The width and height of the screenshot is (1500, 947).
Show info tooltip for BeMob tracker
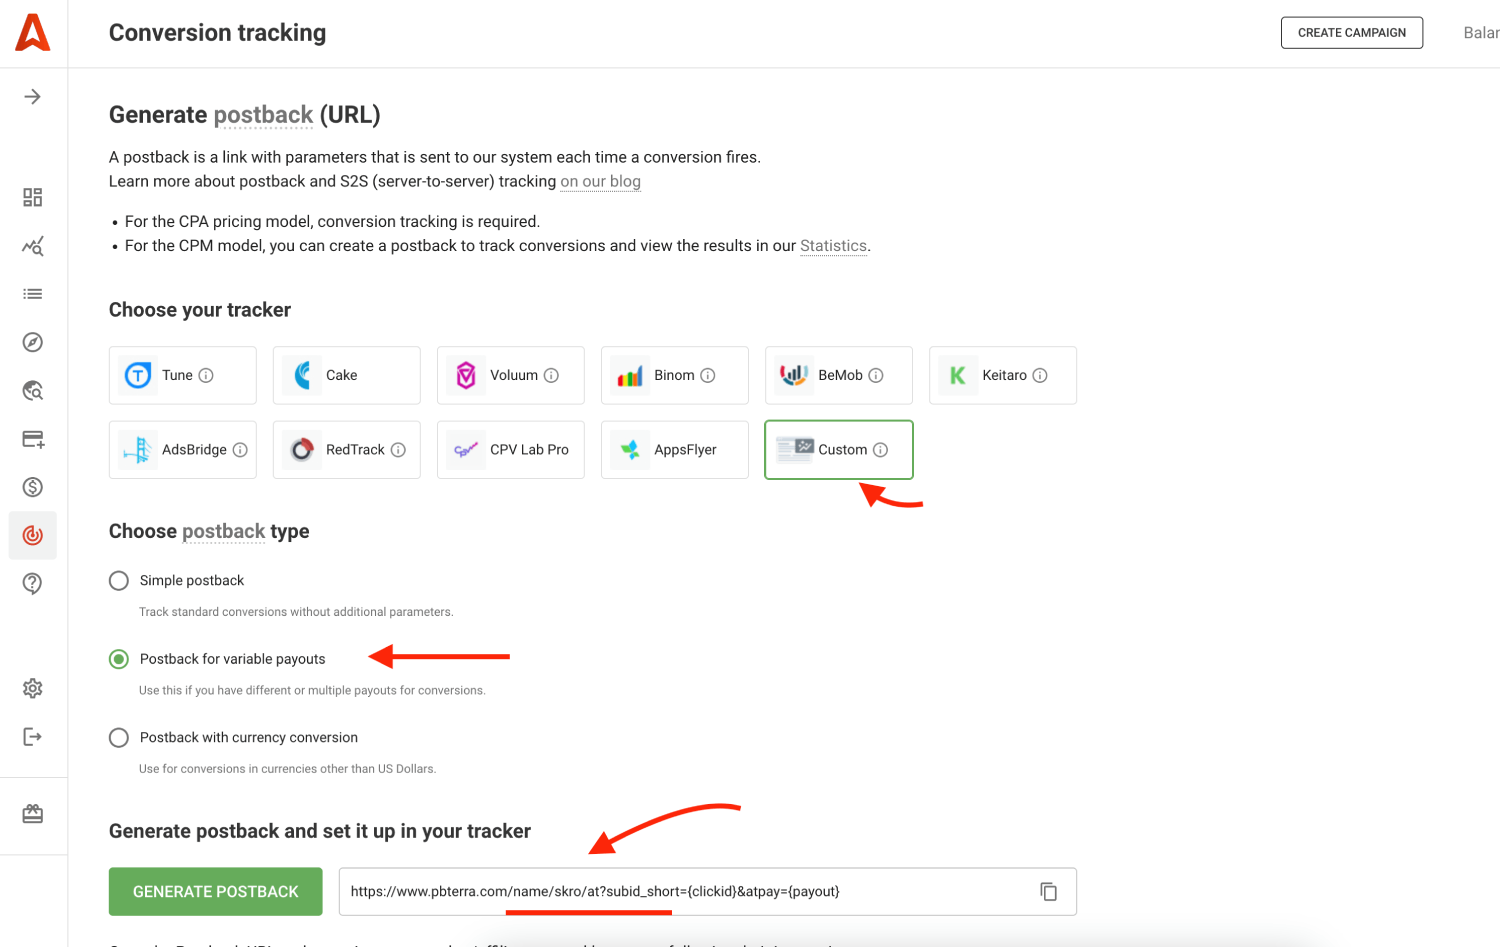click(x=876, y=375)
